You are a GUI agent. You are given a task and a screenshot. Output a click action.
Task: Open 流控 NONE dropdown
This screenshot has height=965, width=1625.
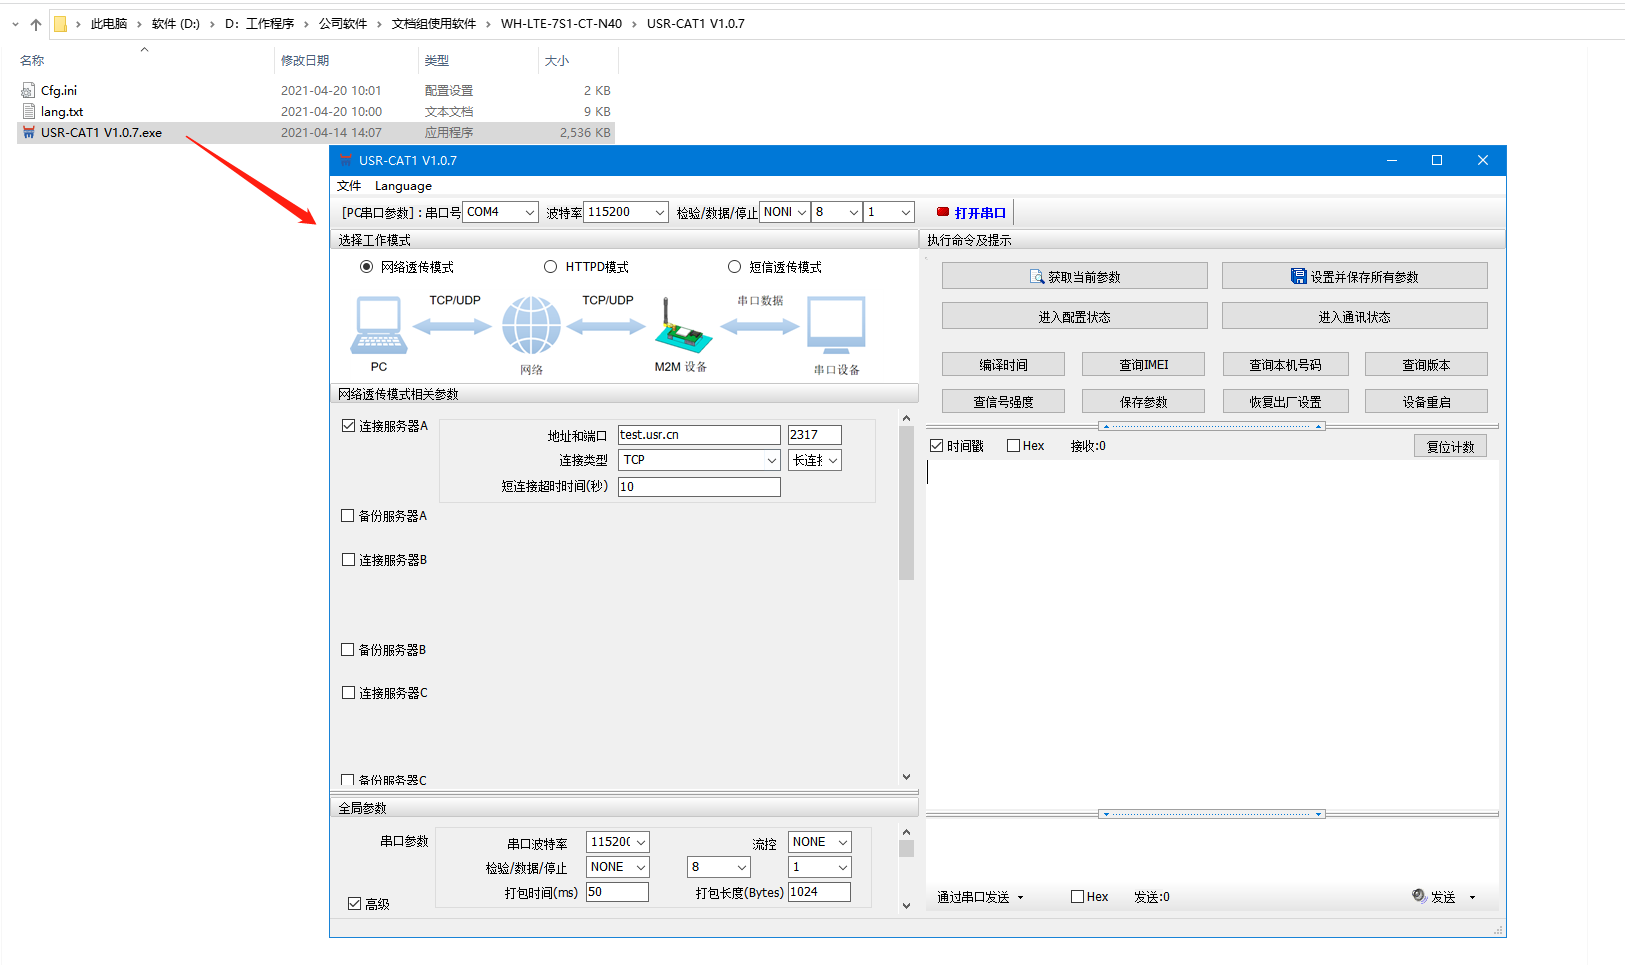(843, 842)
